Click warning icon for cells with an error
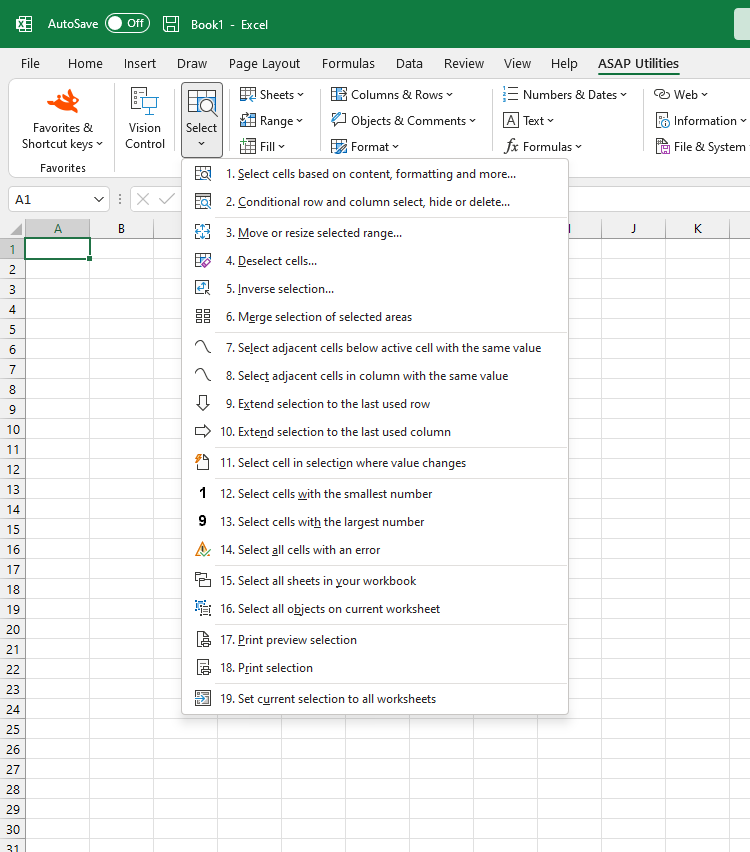 [x=203, y=549]
